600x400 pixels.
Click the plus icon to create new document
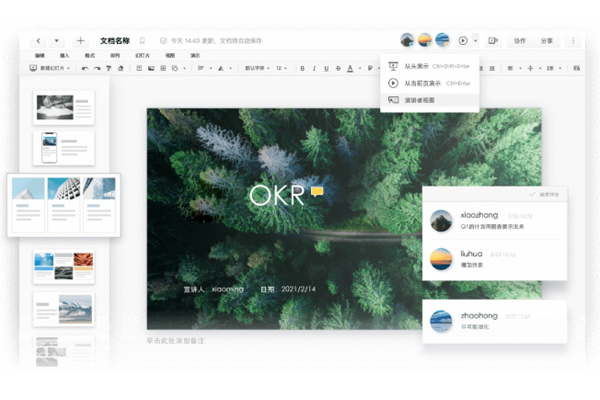coord(80,41)
